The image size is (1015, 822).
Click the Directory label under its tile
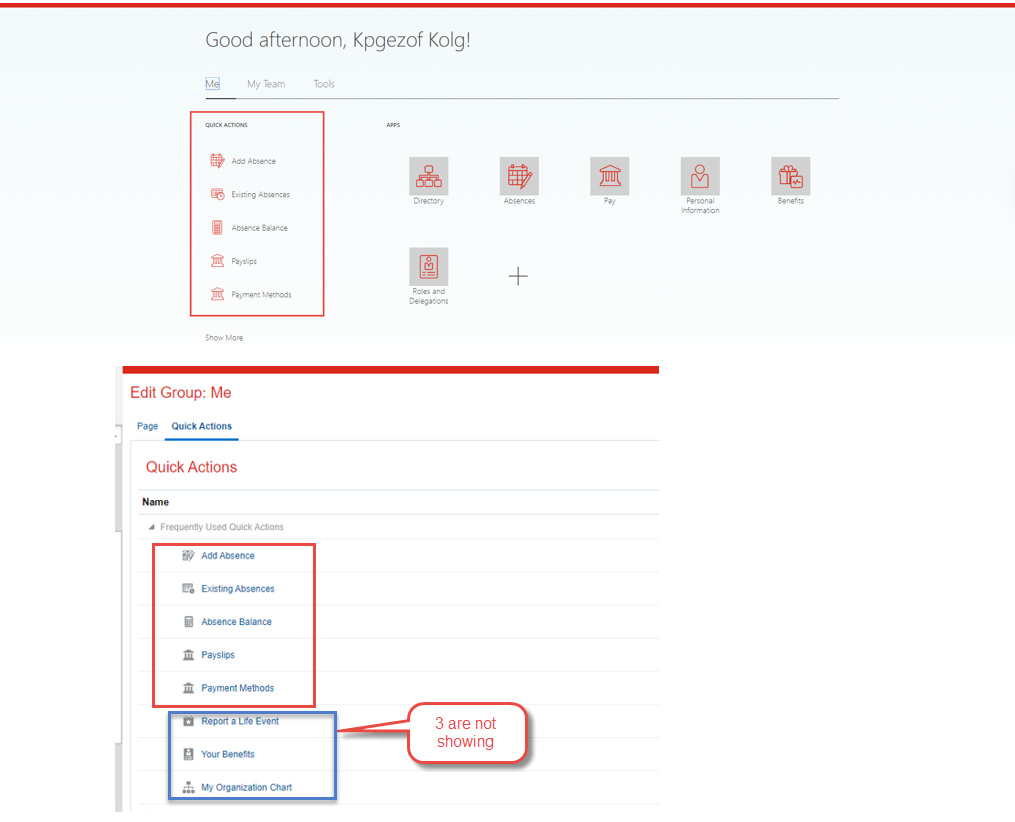(429, 201)
